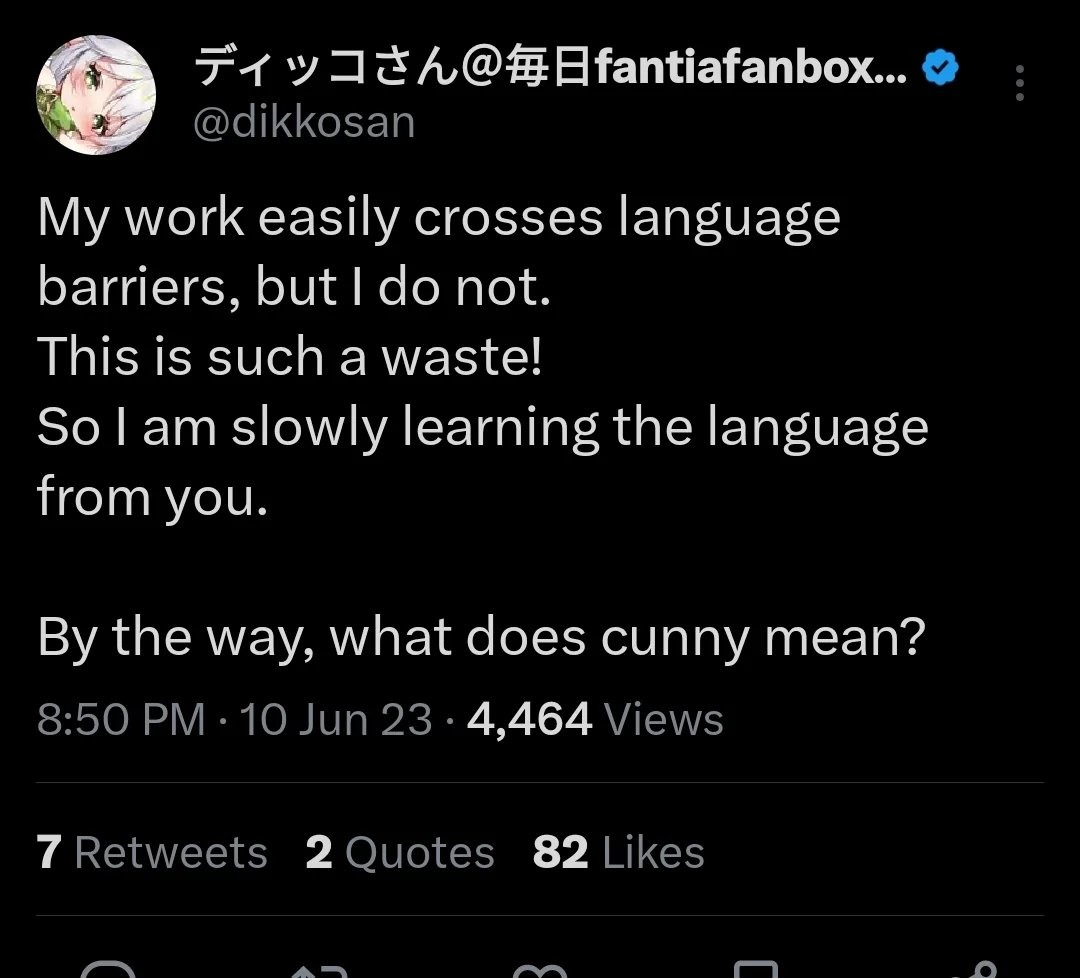
Task: Tap the reply speech bubble icon
Action: click(x=107, y=970)
